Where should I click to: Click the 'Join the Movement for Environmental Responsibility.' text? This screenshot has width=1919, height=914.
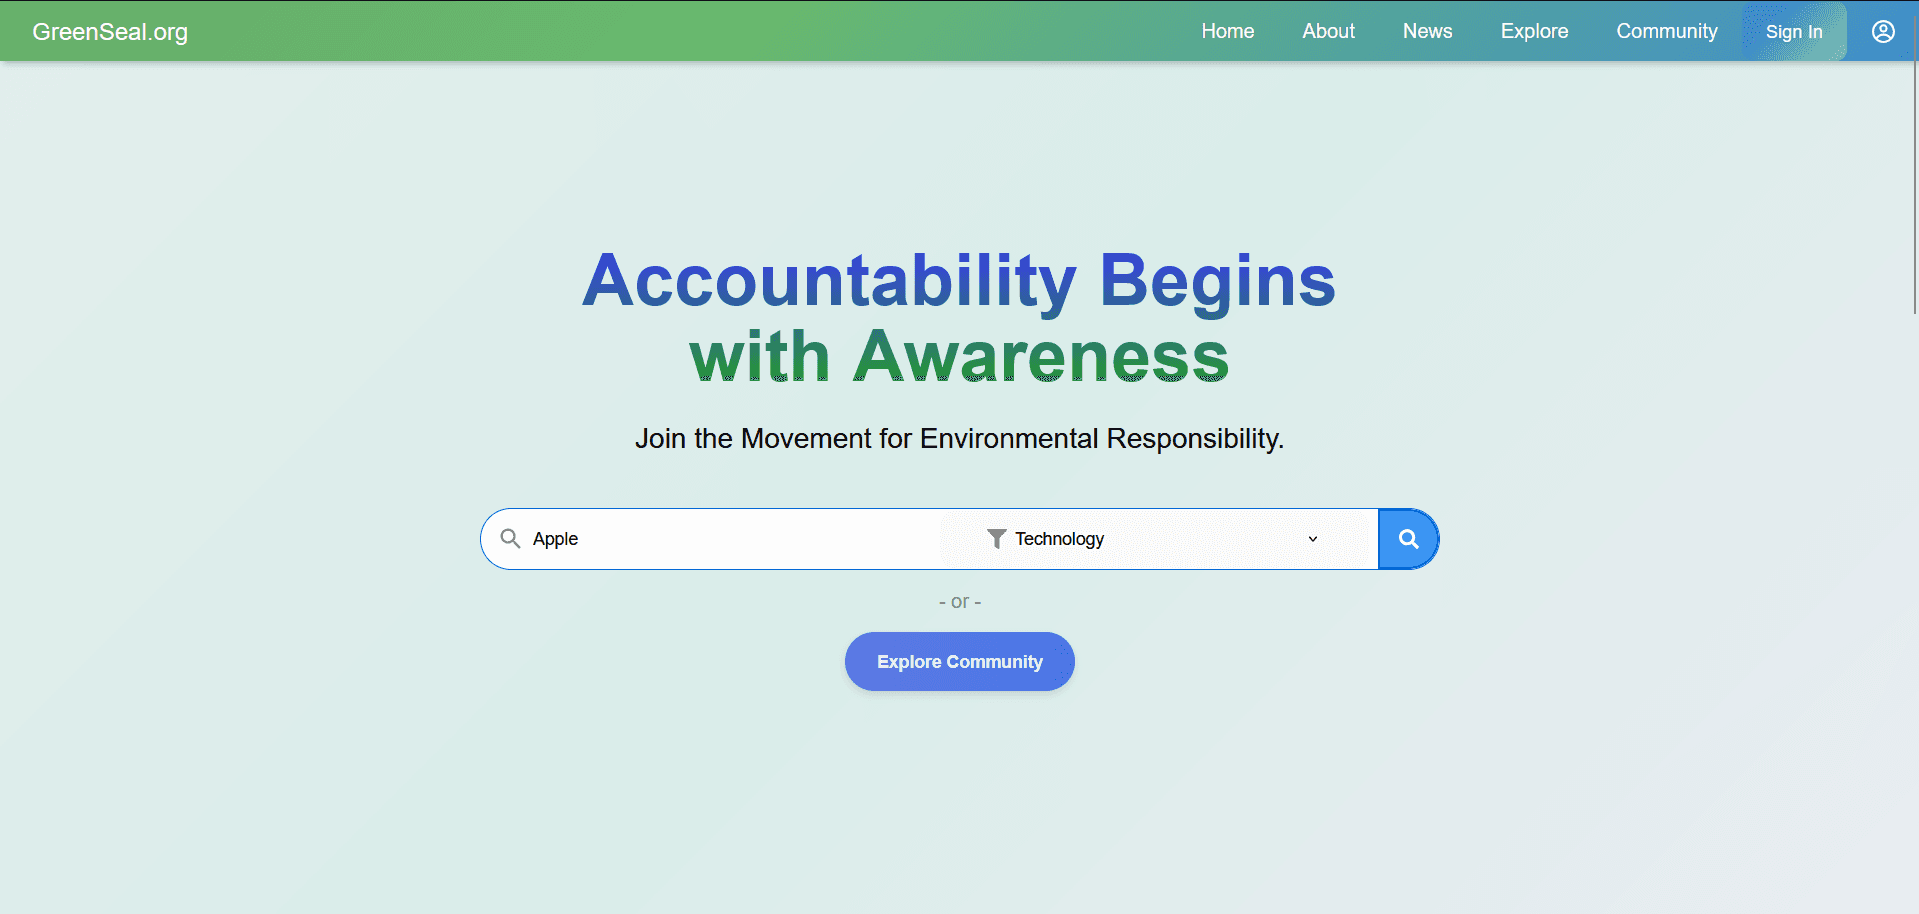click(959, 439)
